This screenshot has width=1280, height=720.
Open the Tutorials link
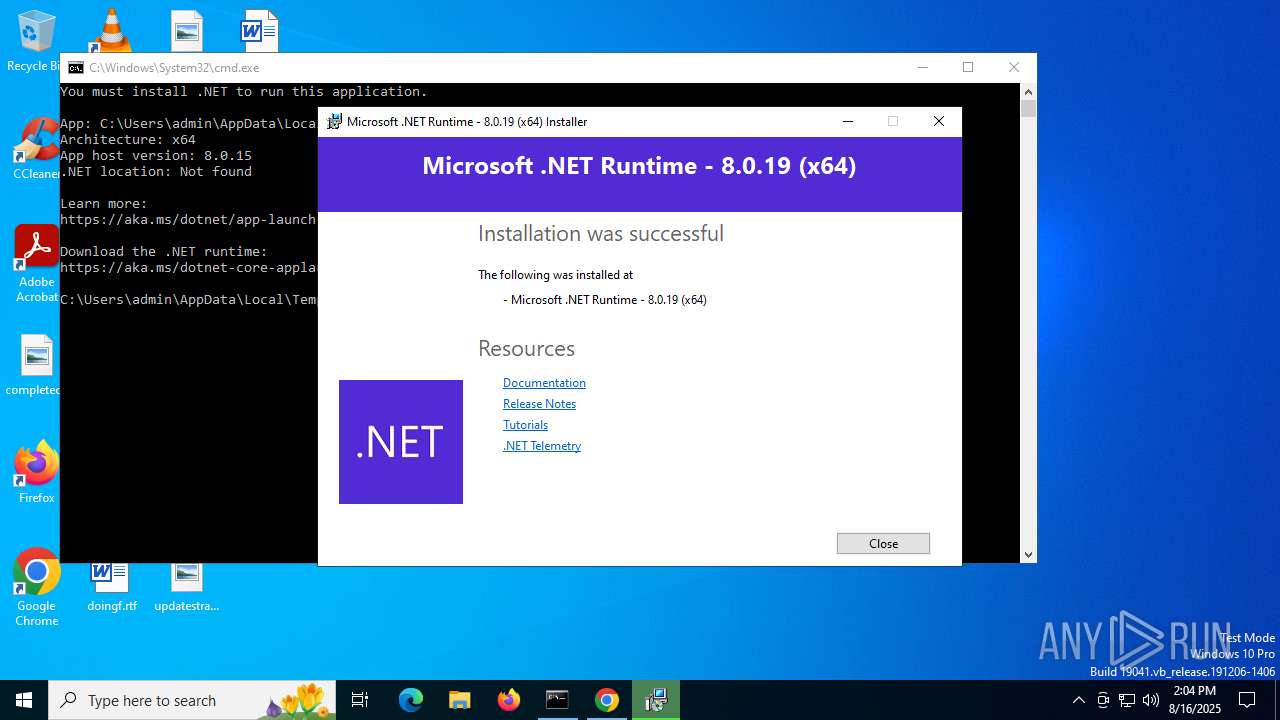pos(525,425)
